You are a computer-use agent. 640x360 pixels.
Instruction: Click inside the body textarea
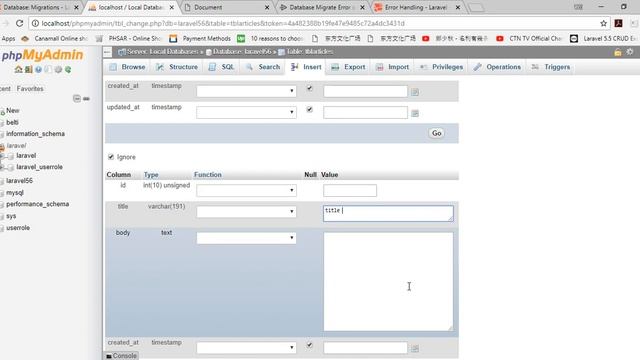click(x=388, y=282)
